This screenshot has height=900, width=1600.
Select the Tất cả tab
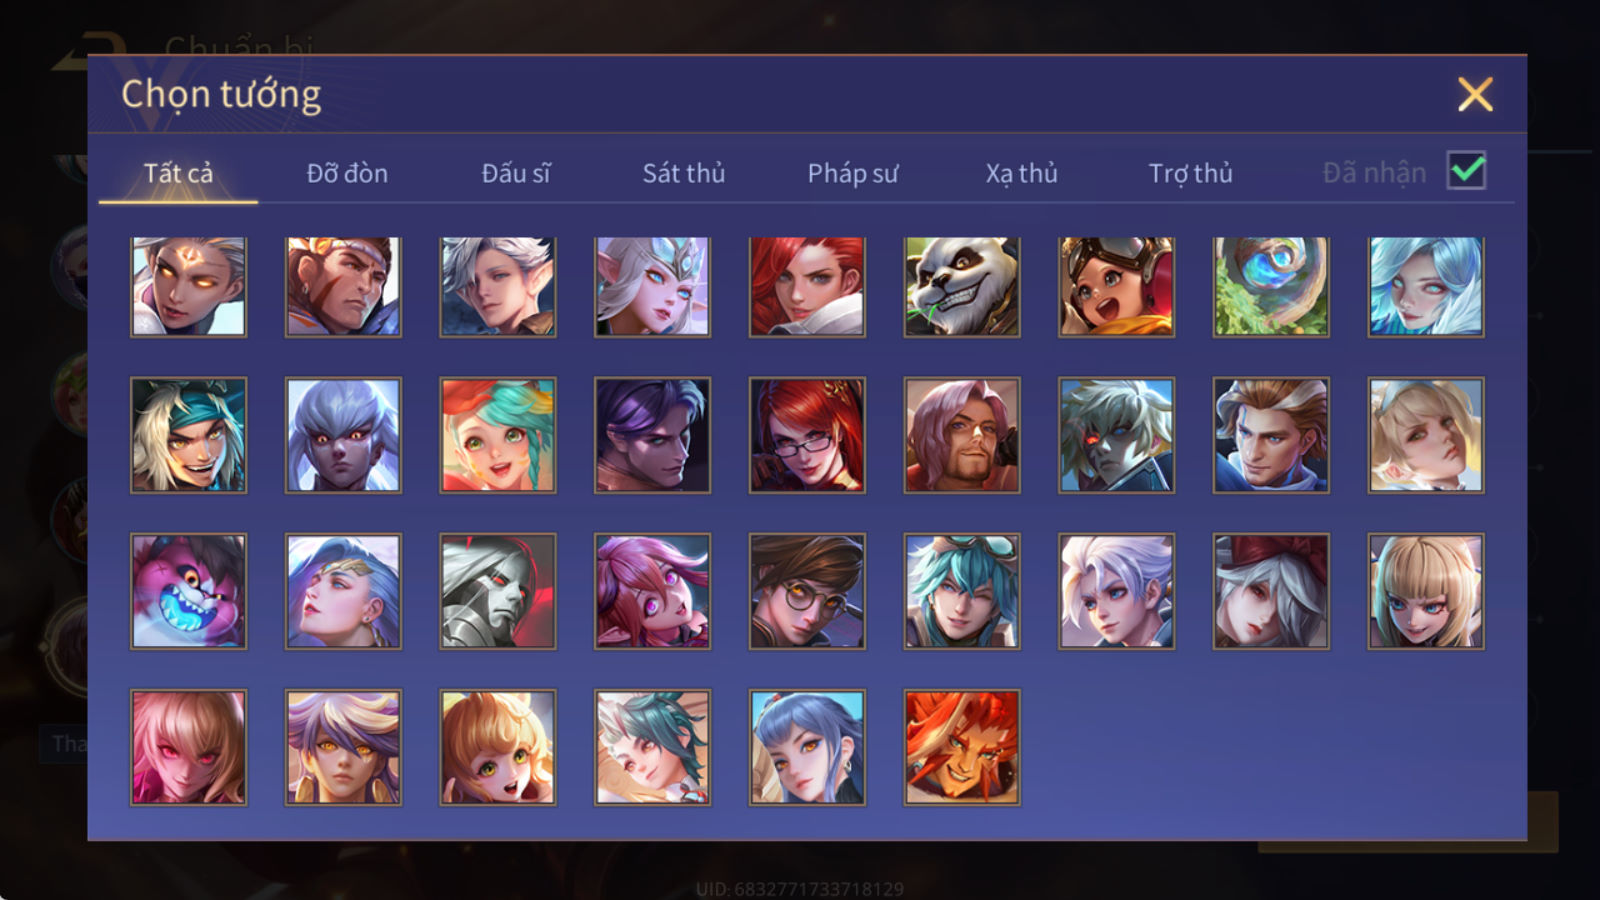point(178,173)
